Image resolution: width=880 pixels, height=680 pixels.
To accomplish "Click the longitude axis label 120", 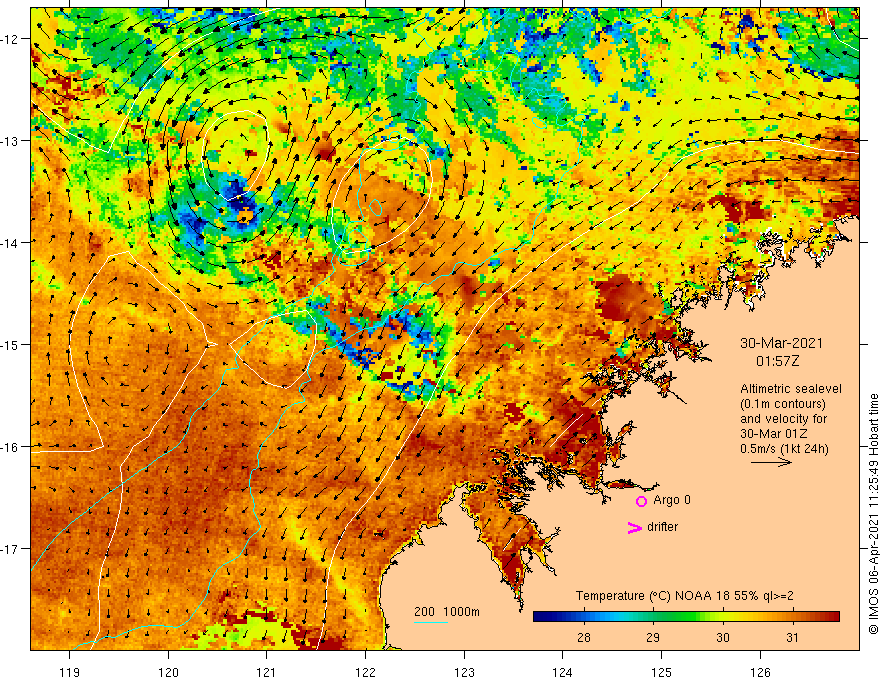I will (x=168, y=672).
